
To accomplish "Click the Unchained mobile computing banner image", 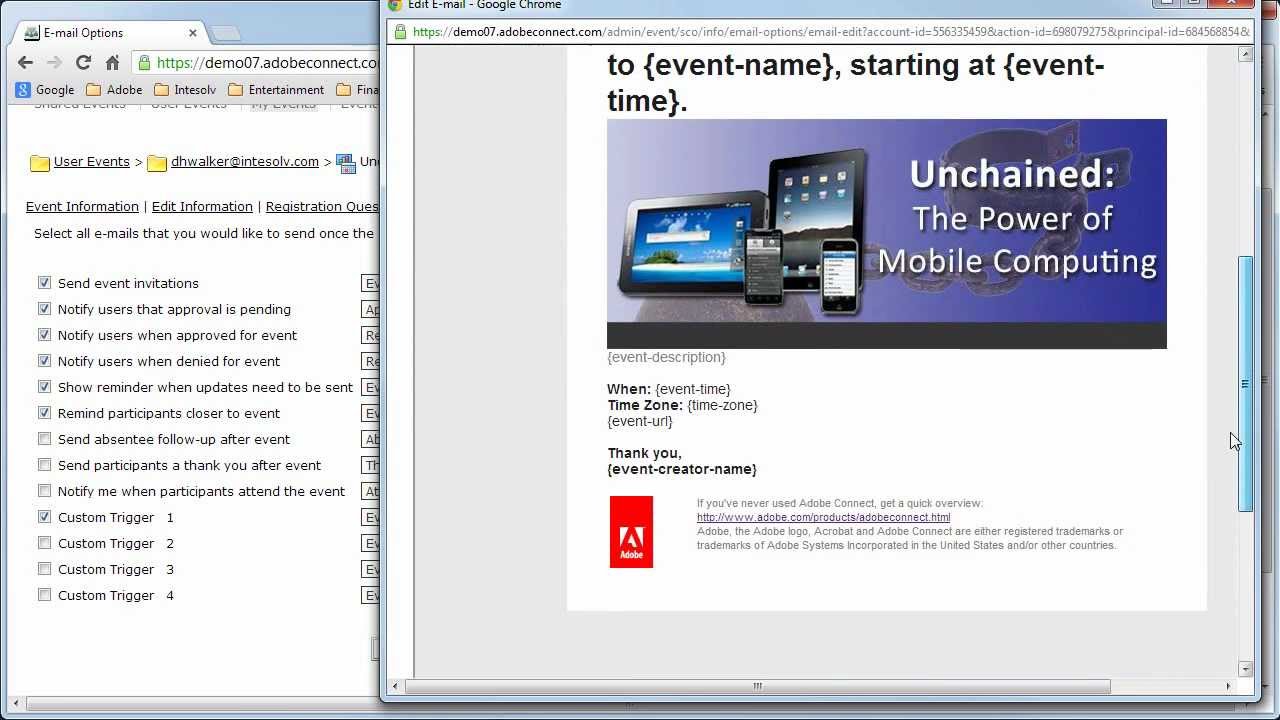I will click(886, 234).
